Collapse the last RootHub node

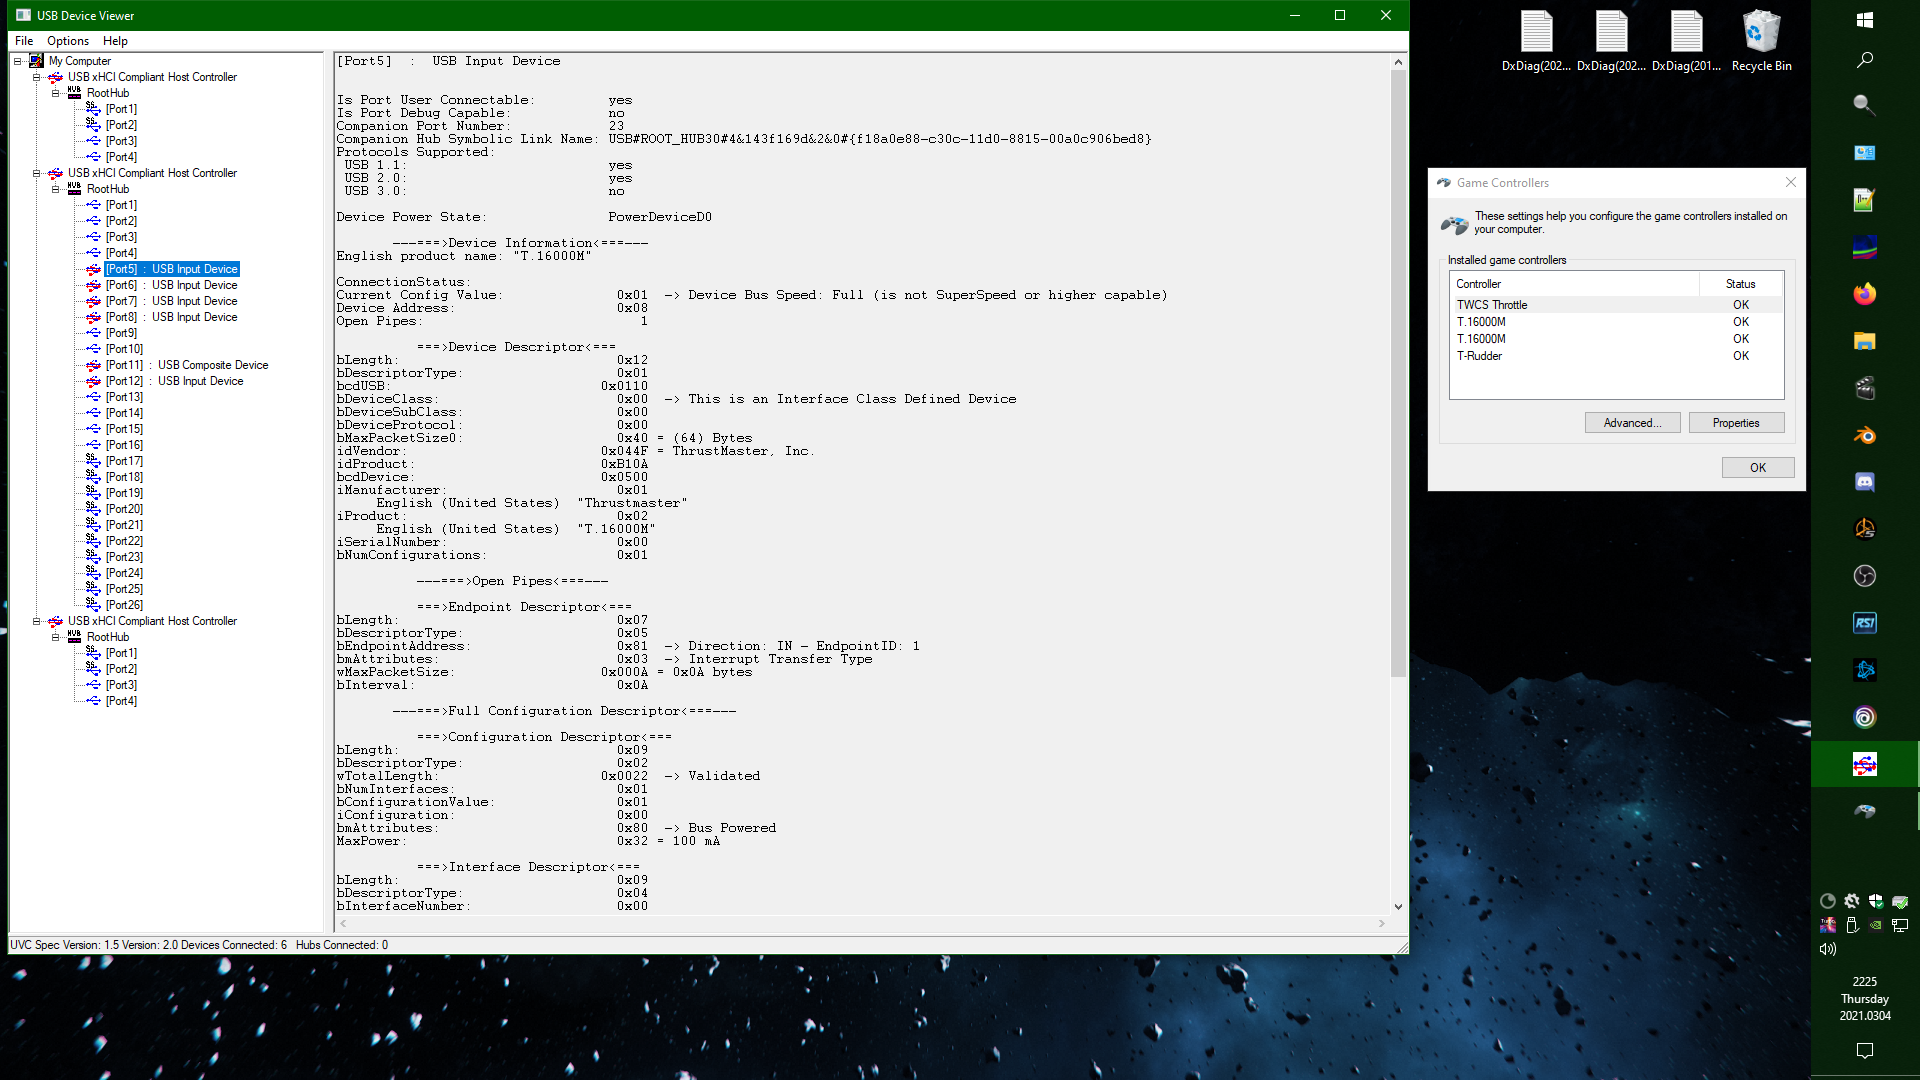coord(56,637)
